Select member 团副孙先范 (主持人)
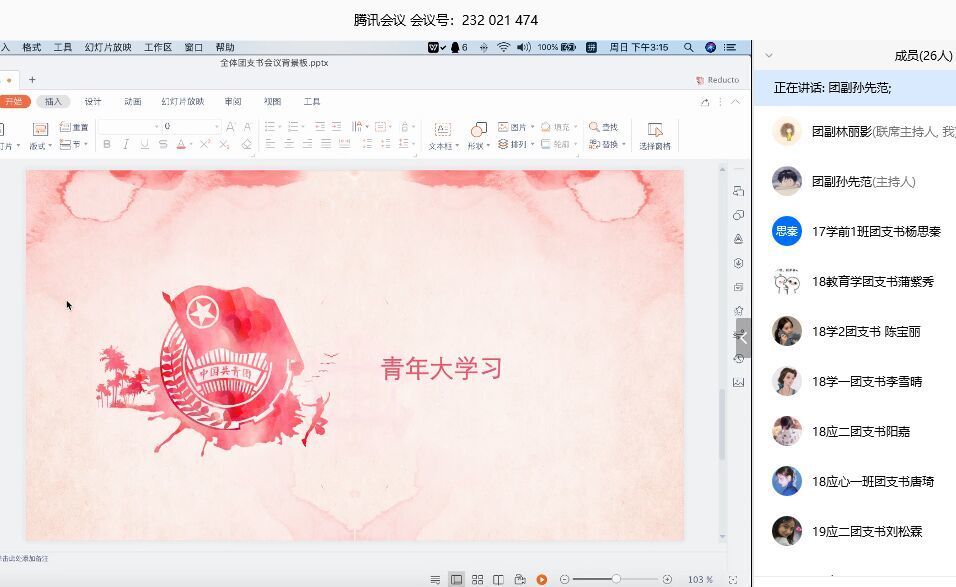This screenshot has height=587, width=956. pos(862,181)
